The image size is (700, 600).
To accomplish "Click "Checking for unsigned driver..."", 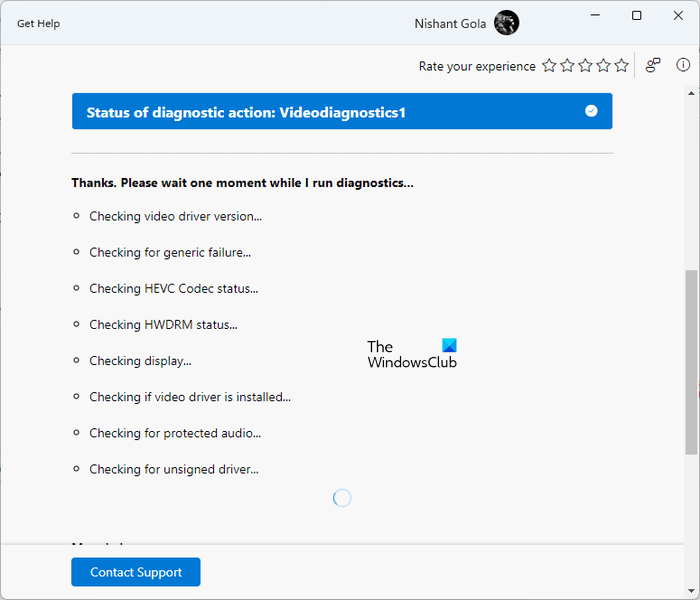I will 174,470.
